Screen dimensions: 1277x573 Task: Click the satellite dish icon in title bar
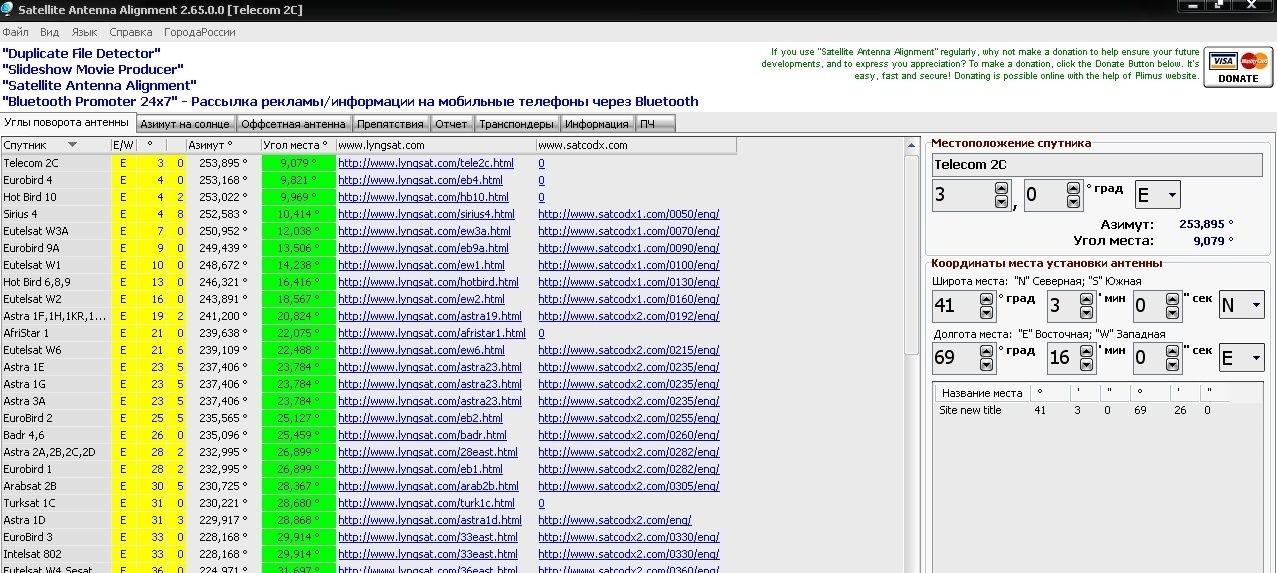(x=9, y=10)
